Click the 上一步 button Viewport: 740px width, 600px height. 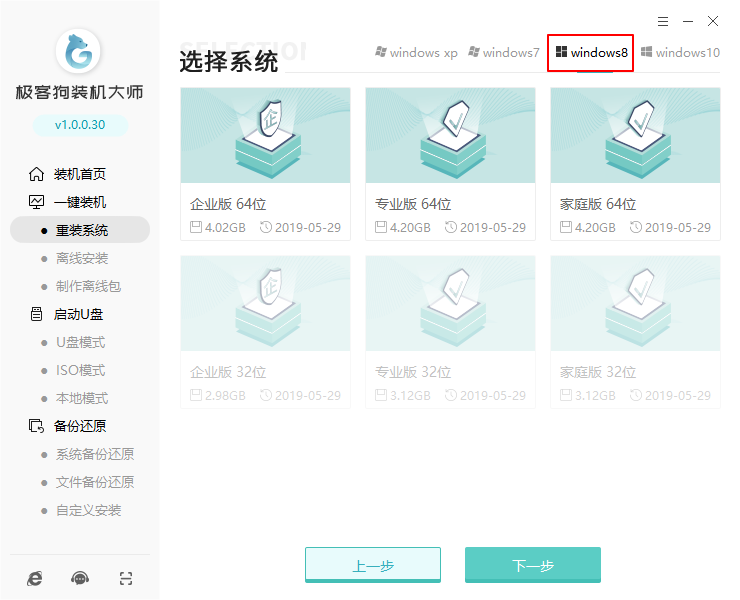(x=372, y=565)
